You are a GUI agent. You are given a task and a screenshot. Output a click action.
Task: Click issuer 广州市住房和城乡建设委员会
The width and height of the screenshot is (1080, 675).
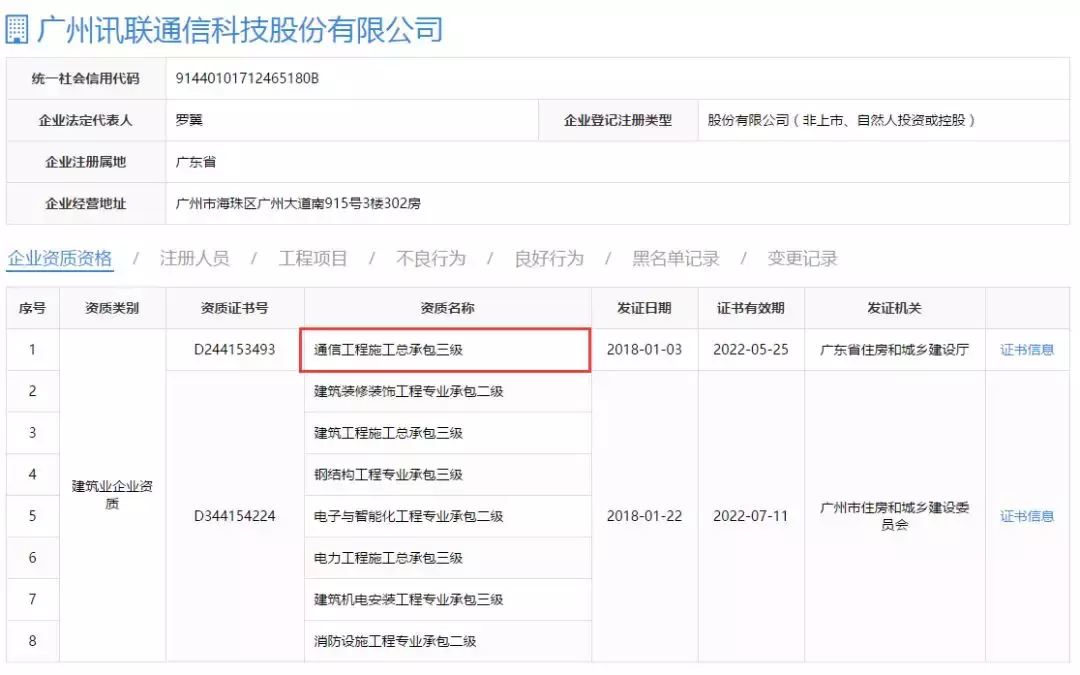pos(895,517)
